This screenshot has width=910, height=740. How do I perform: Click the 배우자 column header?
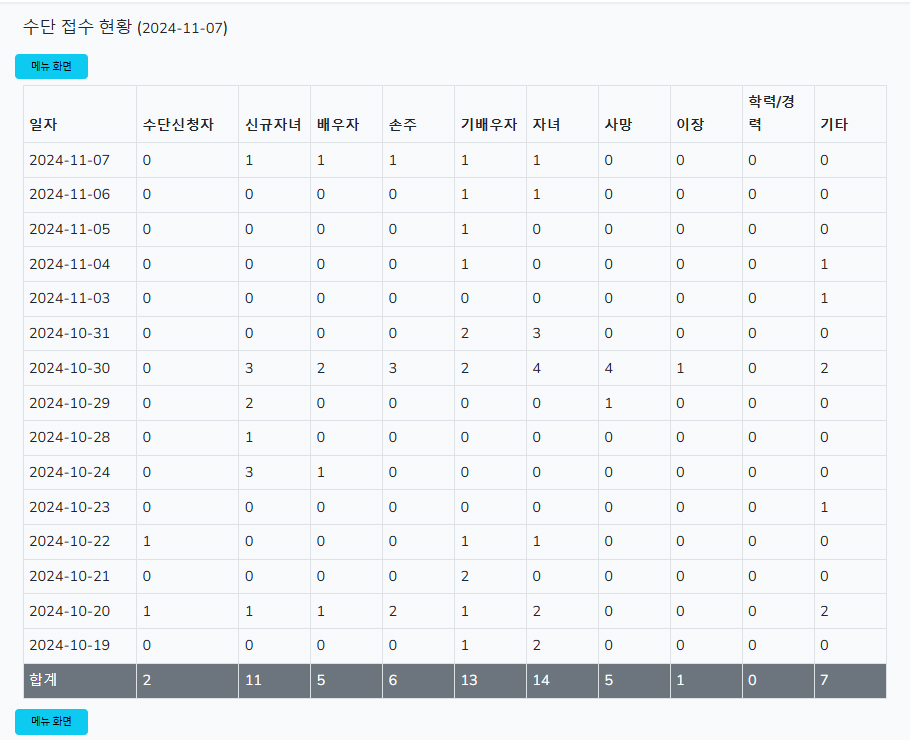pos(338,125)
